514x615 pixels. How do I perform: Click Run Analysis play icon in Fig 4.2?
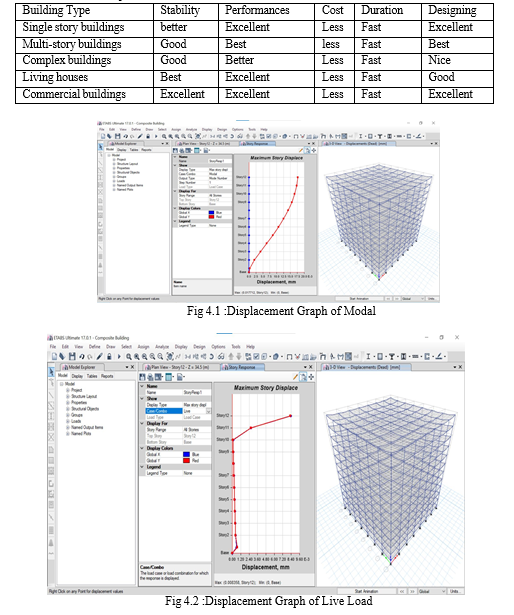(119, 357)
